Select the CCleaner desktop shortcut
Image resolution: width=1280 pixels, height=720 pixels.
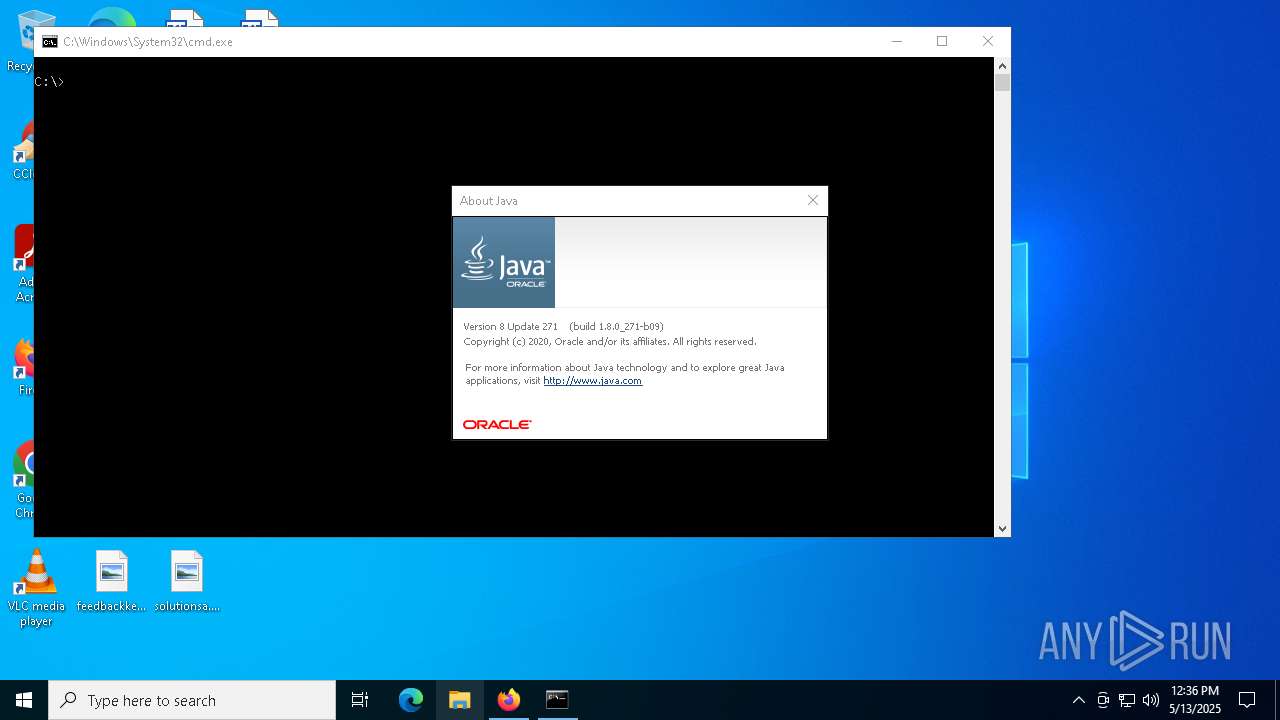point(23,150)
